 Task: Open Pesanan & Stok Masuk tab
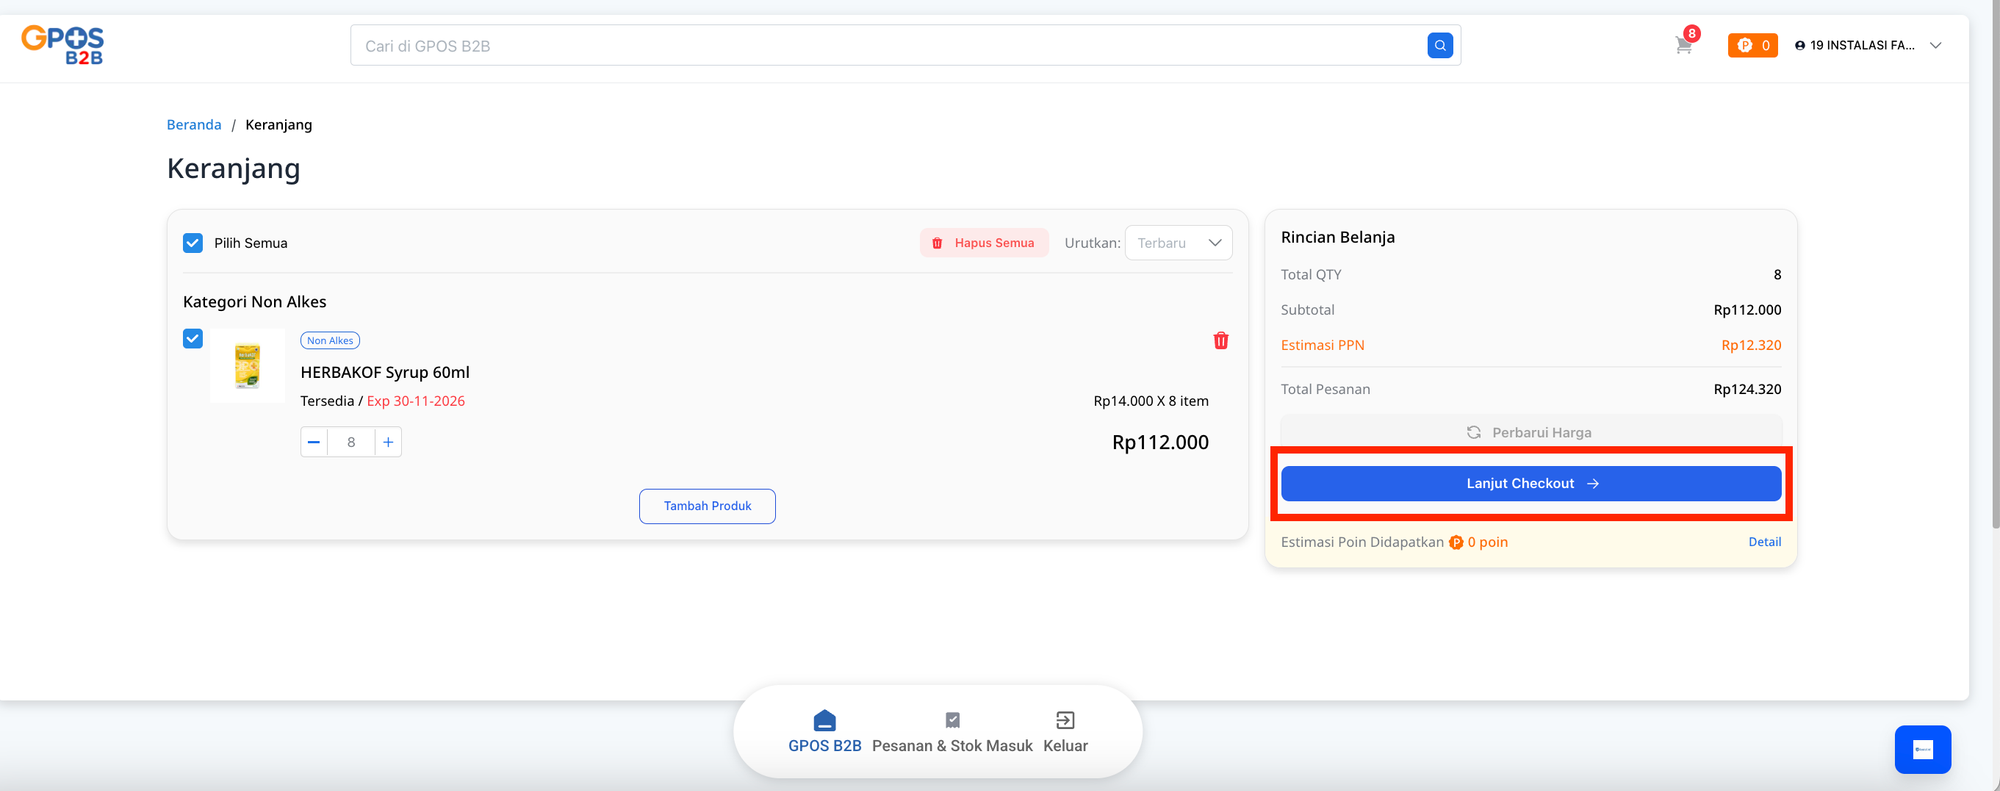point(952,731)
